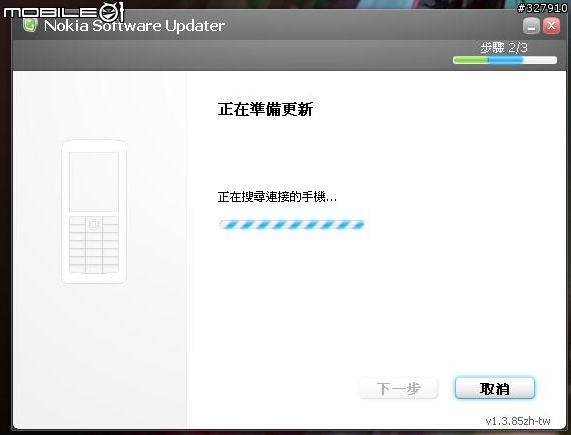Click the 正在準備更新 heading
Viewport: 571px width, 435px height.
coord(265,109)
